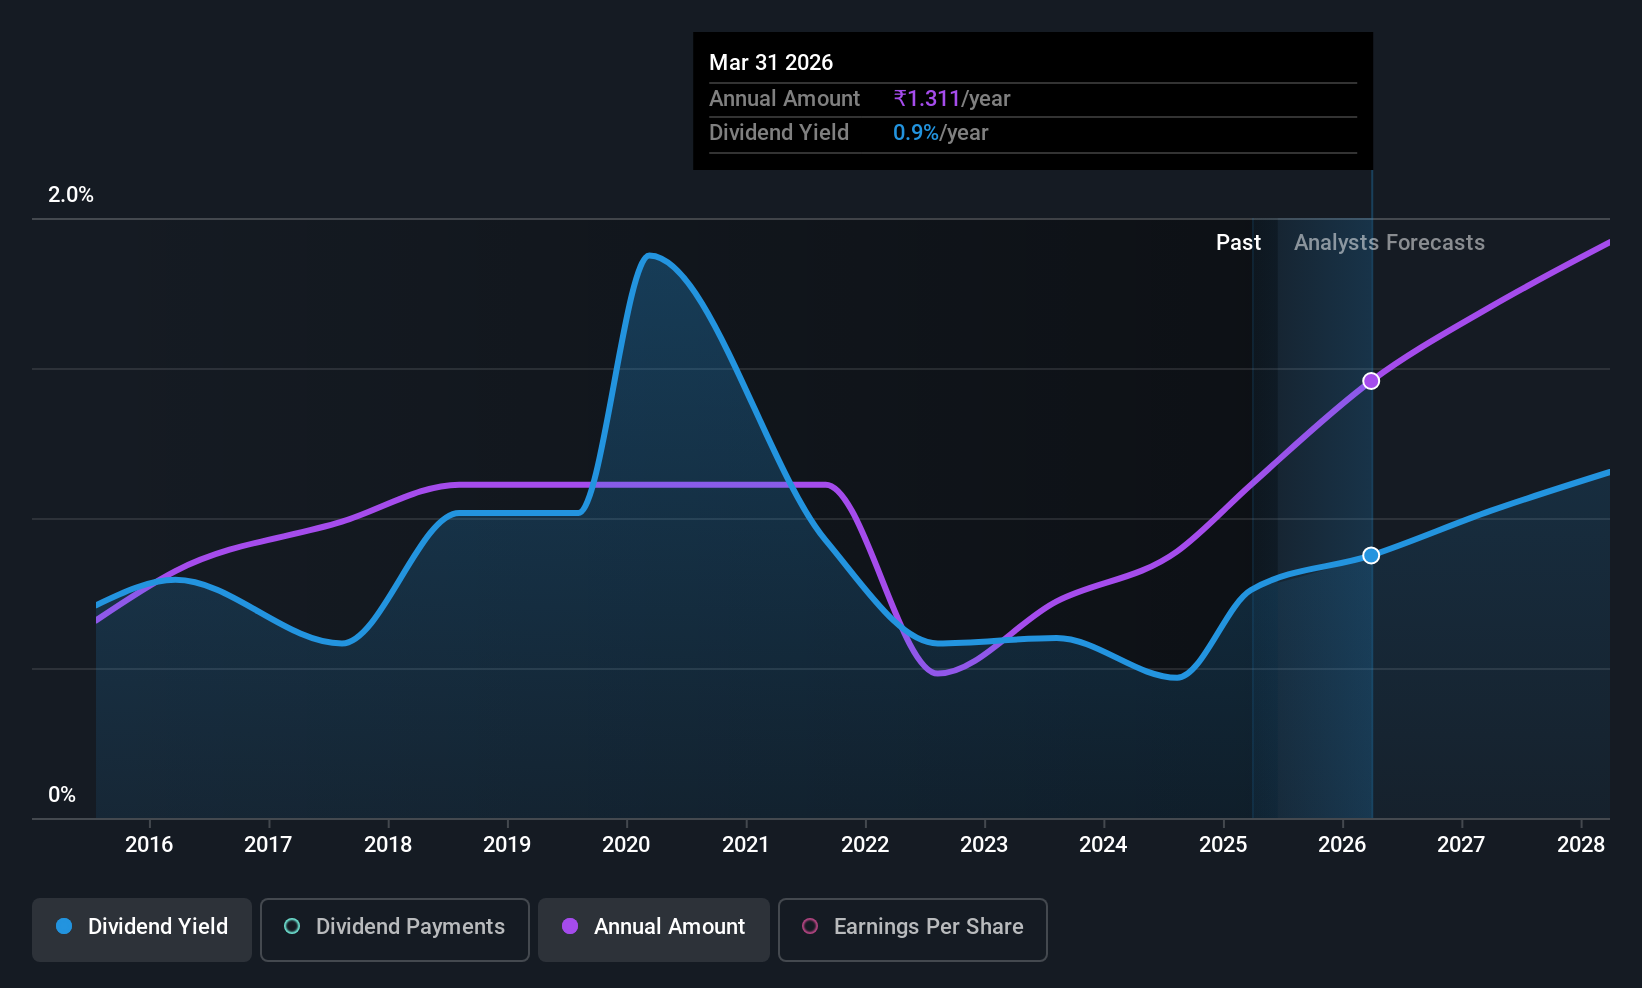The image size is (1642, 988).
Task: Click the 2020 x-axis label
Action: pos(626,844)
